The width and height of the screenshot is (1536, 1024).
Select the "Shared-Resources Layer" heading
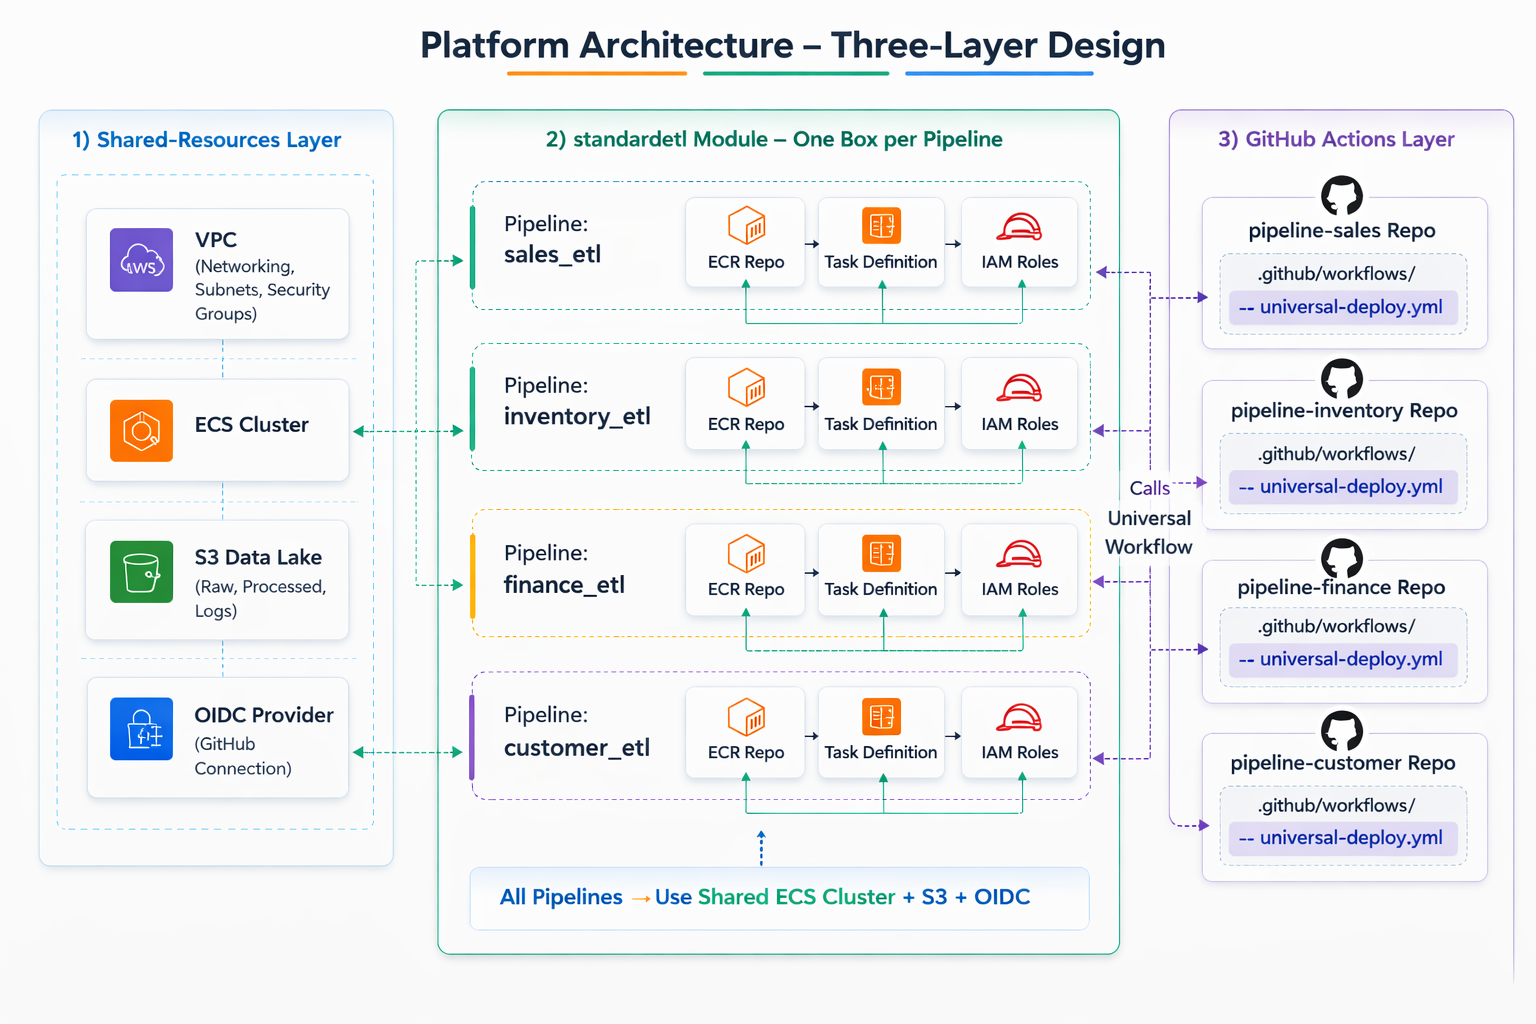[207, 140]
